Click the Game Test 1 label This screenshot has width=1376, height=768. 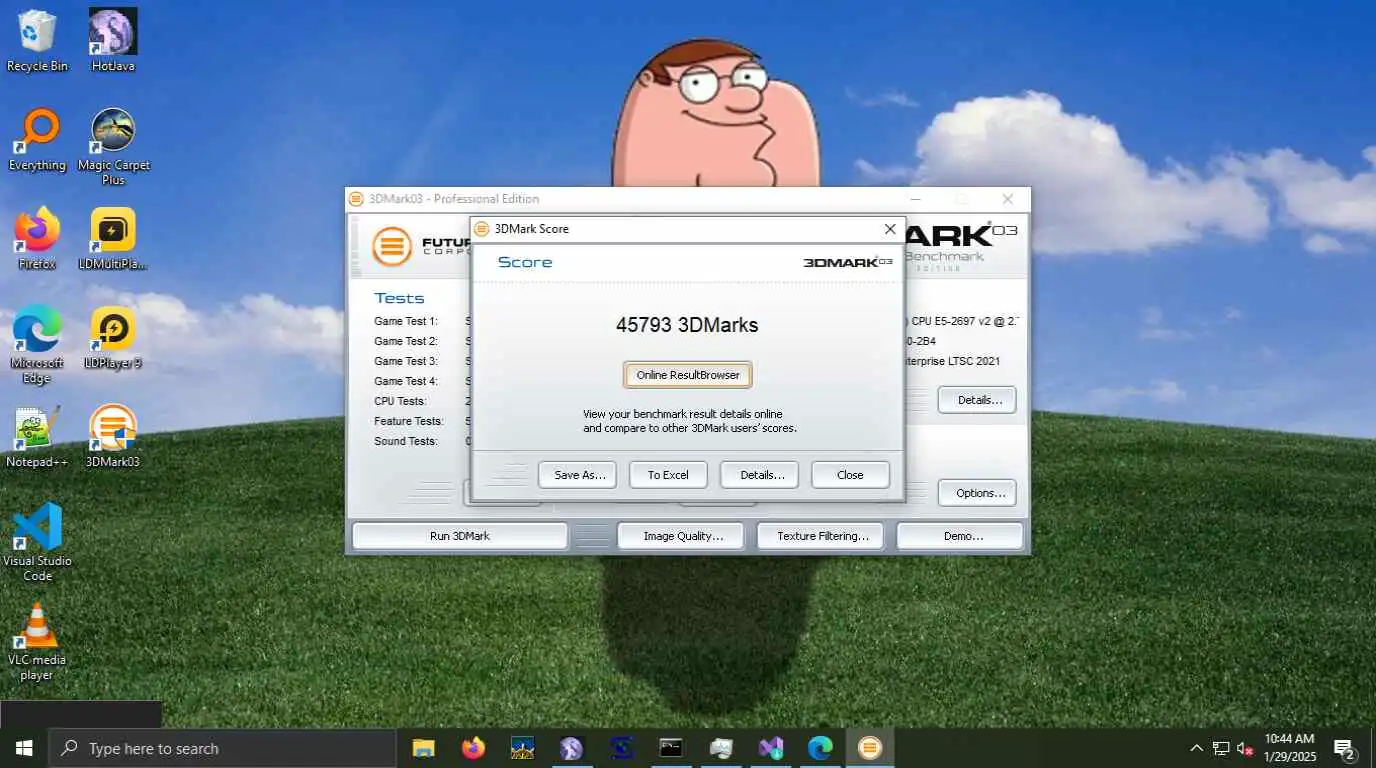point(406,321)
